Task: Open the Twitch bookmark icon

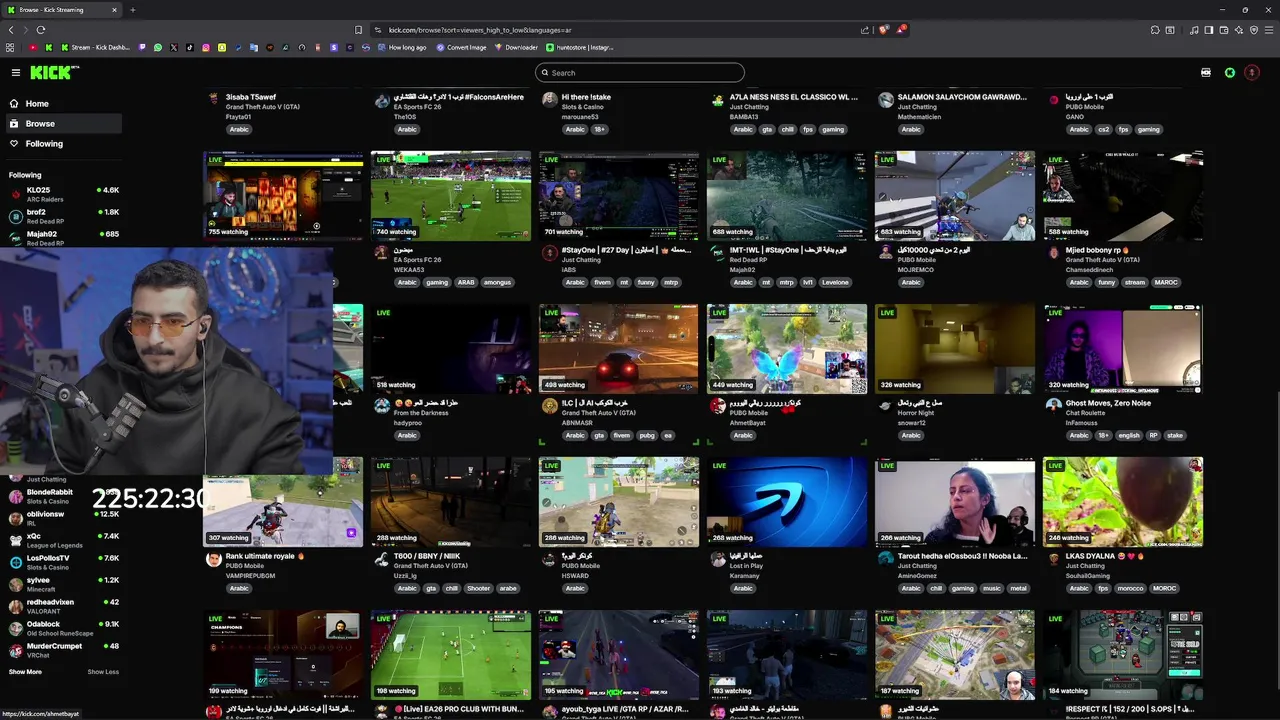Action: [x=142, y=47]
